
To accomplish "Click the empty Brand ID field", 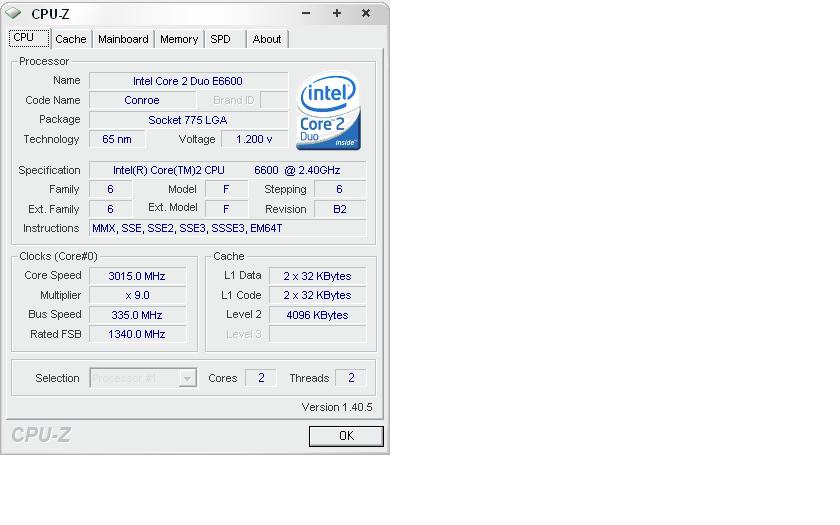I will tap(274, 100).
